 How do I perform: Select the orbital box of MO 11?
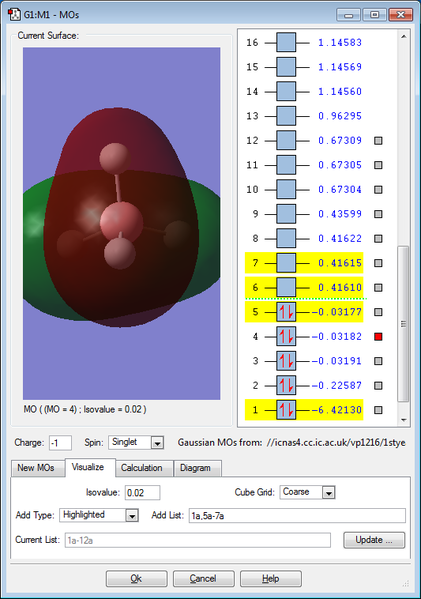286,165
